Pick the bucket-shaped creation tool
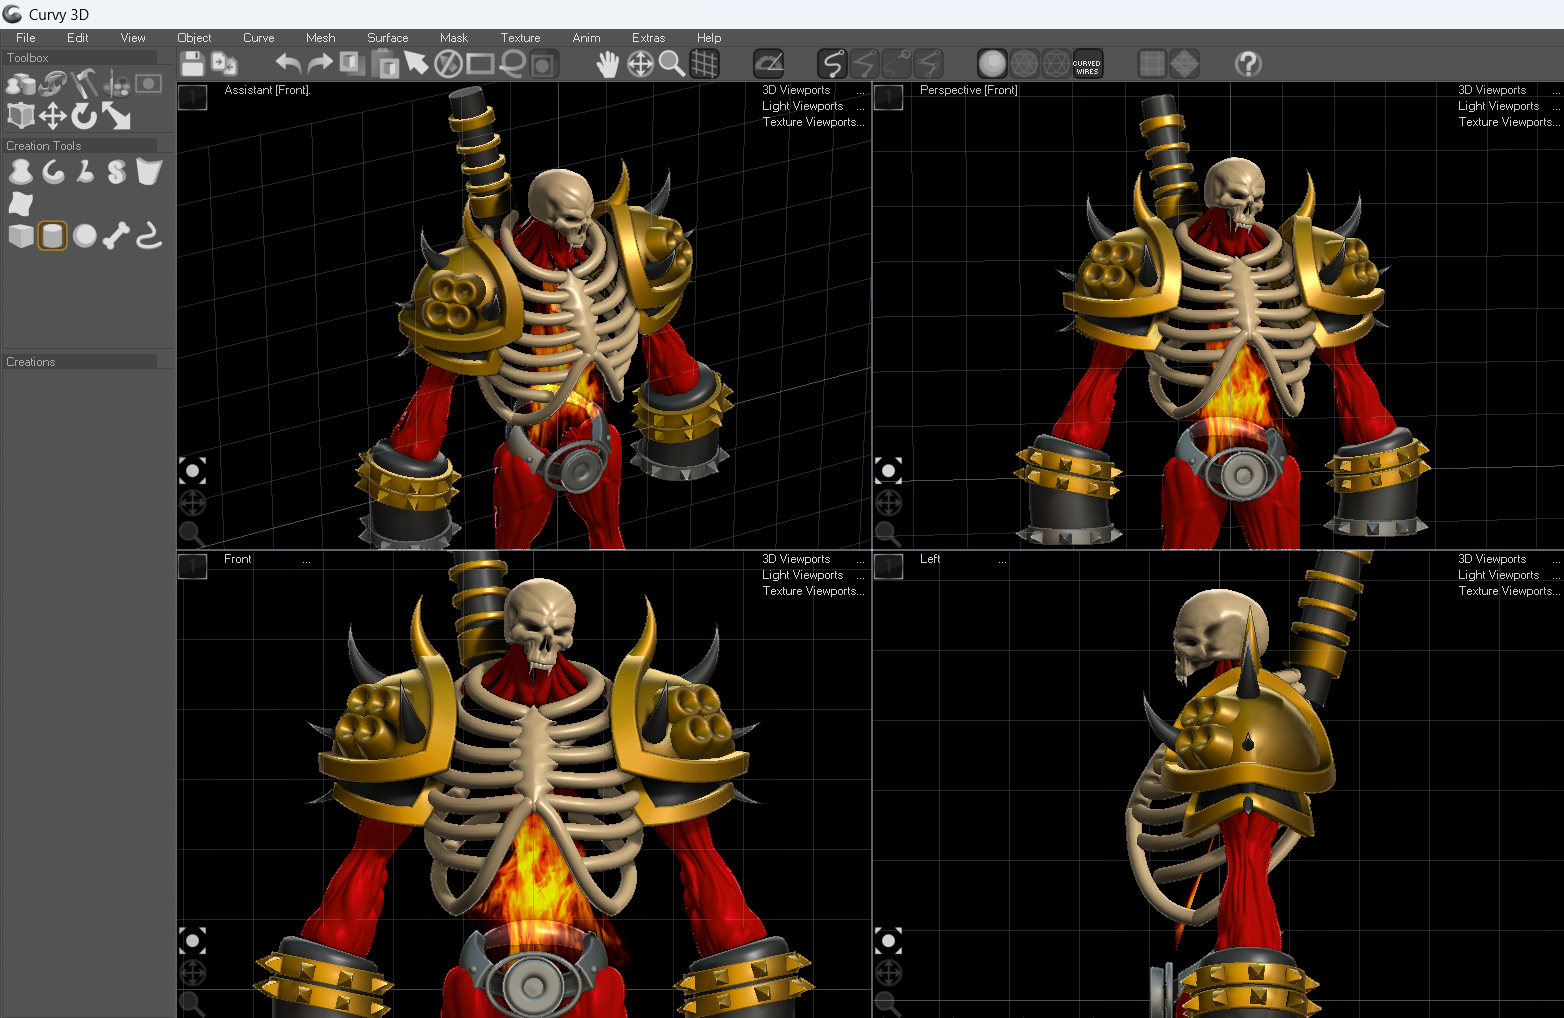Viewport: 1564px width, 1018px height. [149, 172]
